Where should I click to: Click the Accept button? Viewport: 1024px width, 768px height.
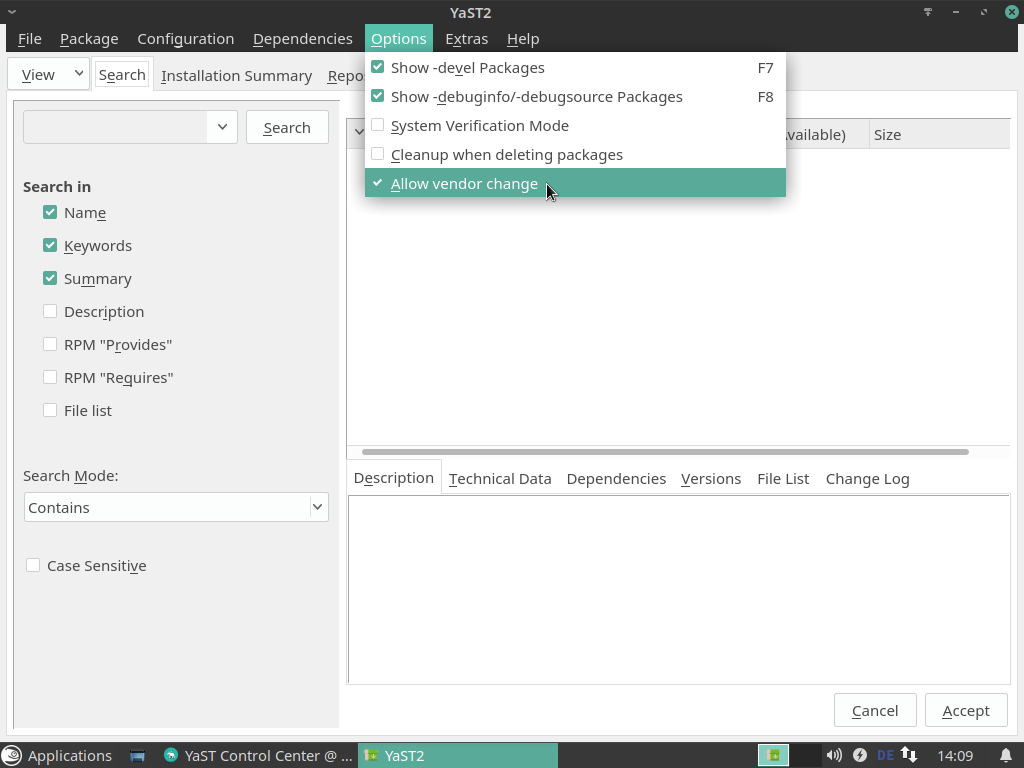965,711
